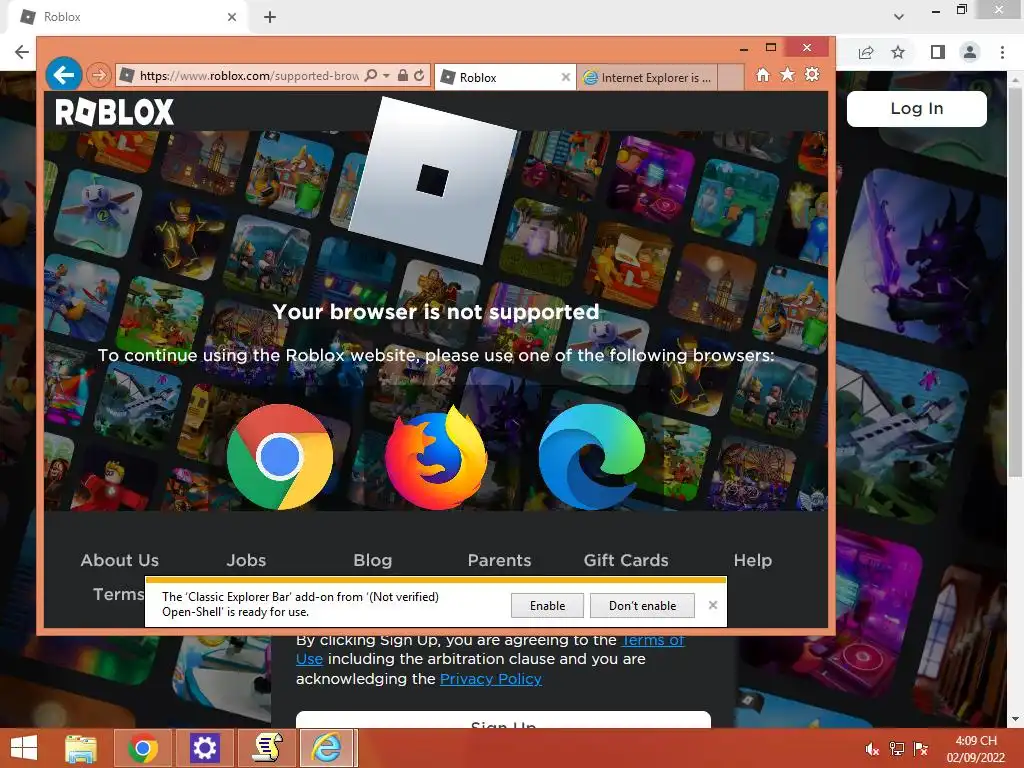Click the Sign Up button in Chrome window
1024x768 pixels.
503,720
